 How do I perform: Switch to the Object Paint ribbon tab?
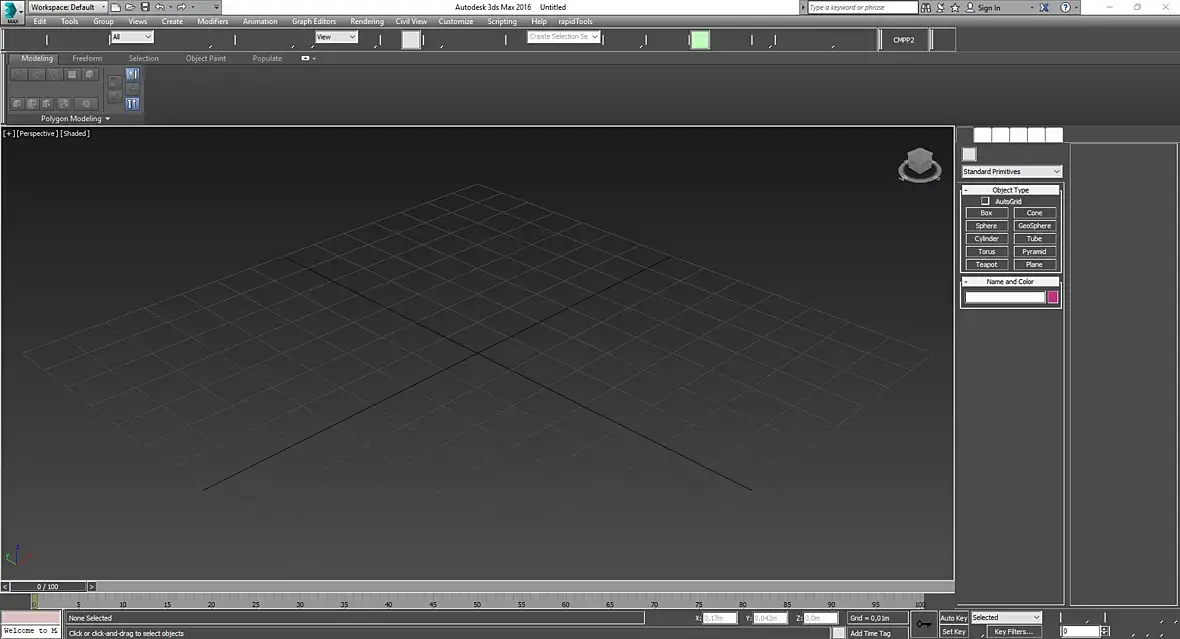pyautogui.click(x=205, y=58)
